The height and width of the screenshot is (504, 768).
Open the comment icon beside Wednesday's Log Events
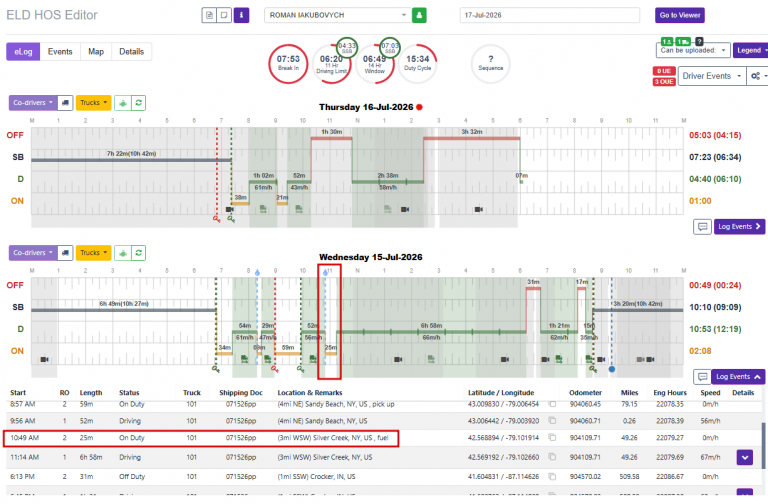(x=702, y=377)
